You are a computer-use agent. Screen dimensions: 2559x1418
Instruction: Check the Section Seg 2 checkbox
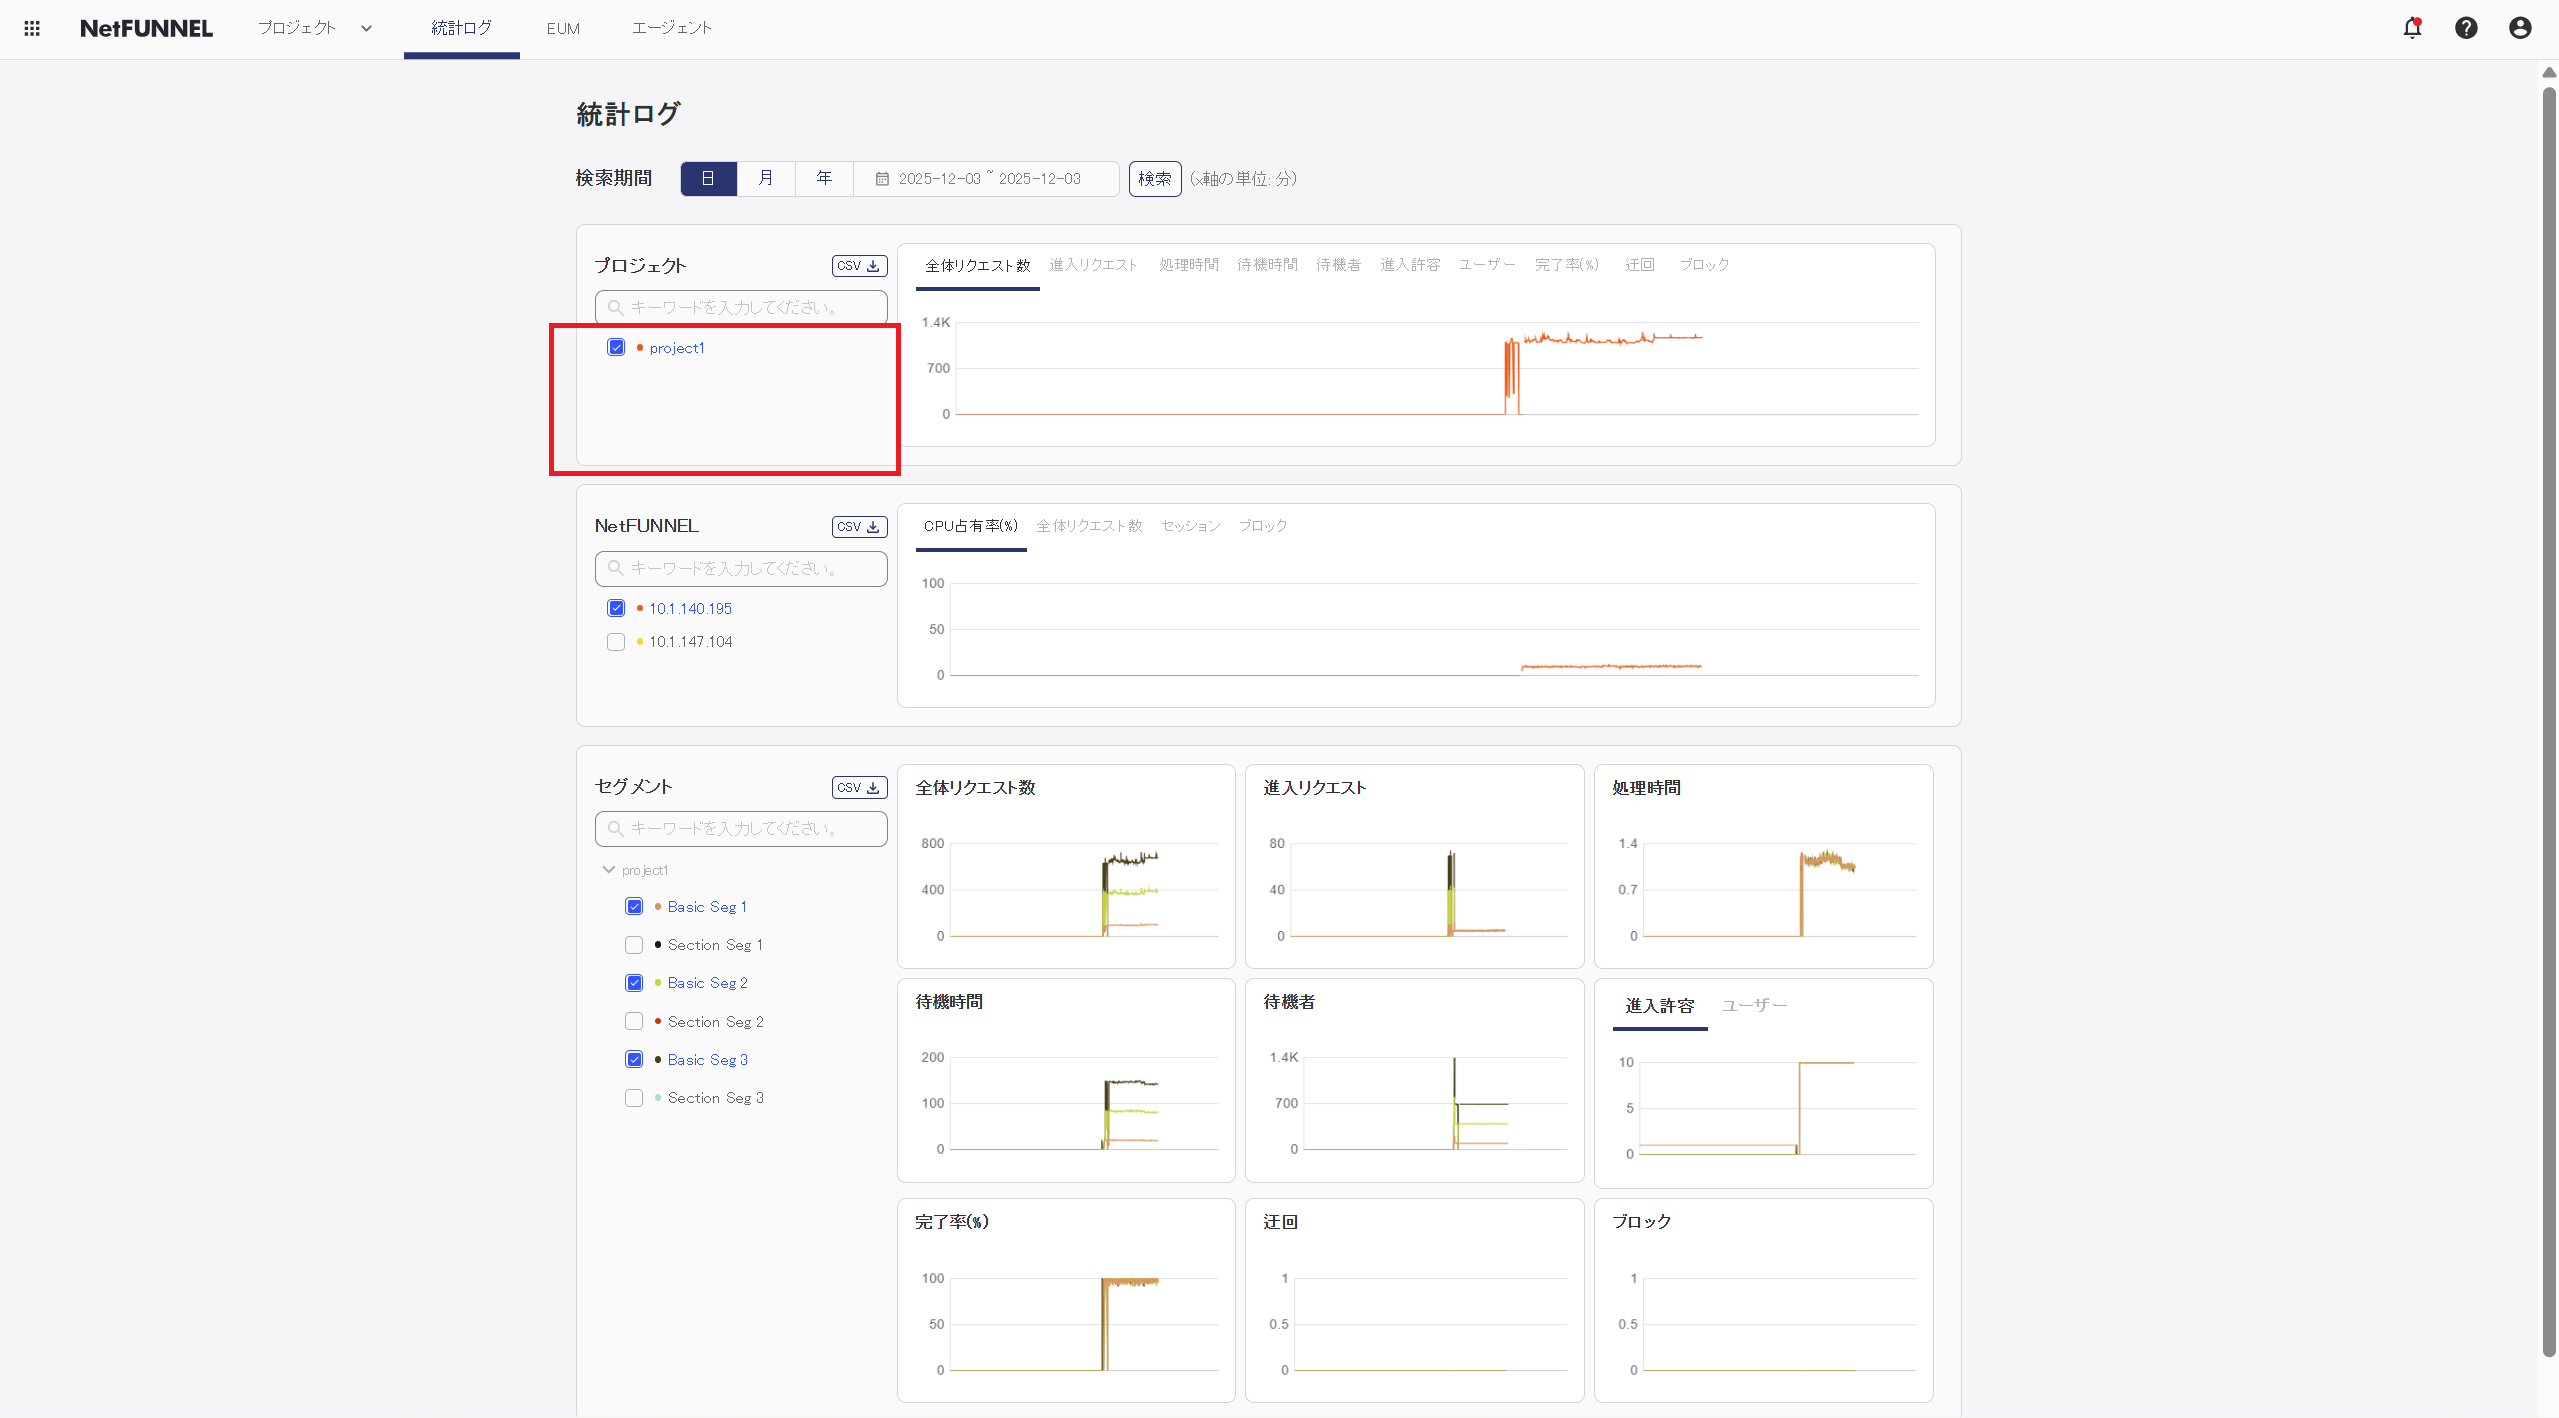click(x=634, y=1021)
